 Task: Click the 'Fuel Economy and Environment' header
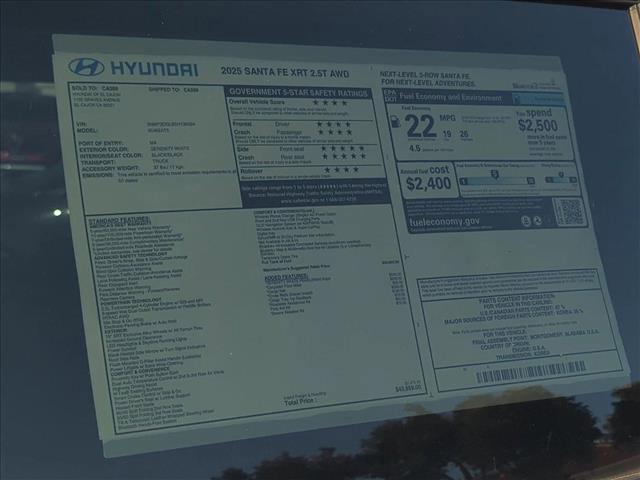(x=450, y=97)
